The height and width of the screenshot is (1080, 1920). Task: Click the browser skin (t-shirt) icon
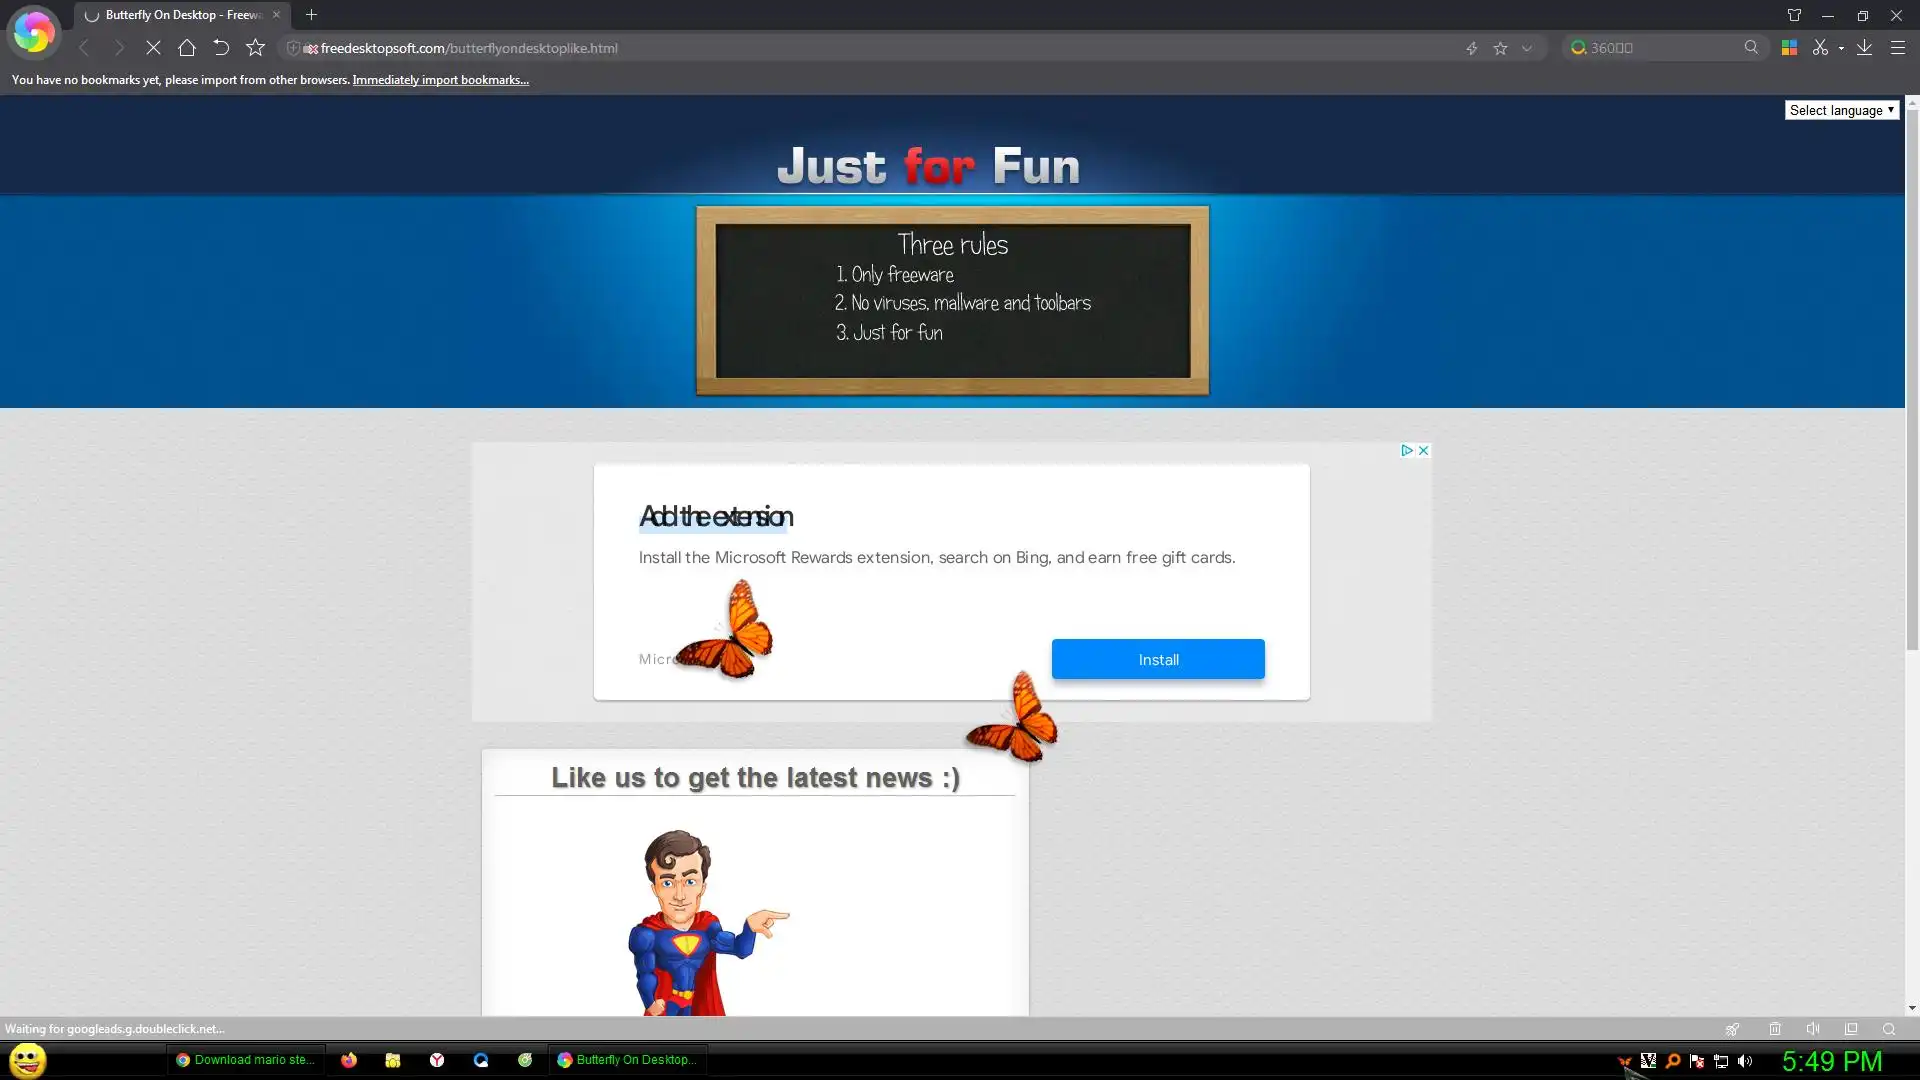[1794, 15]
